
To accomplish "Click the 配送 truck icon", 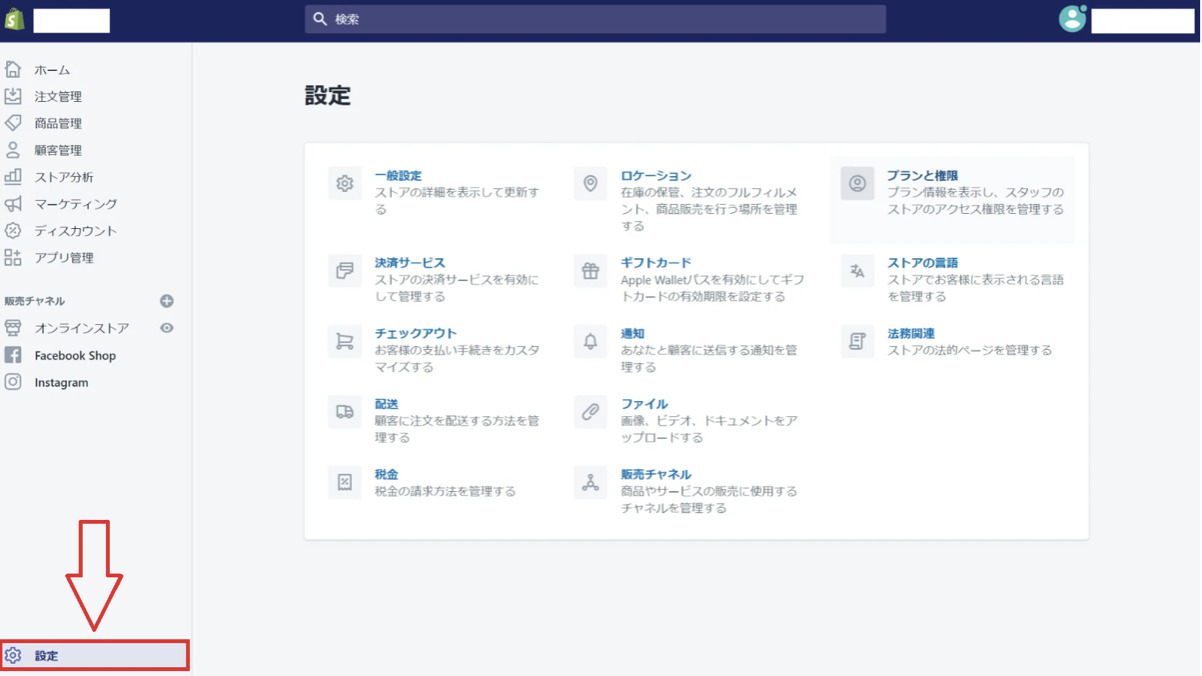I will point(345,412).
